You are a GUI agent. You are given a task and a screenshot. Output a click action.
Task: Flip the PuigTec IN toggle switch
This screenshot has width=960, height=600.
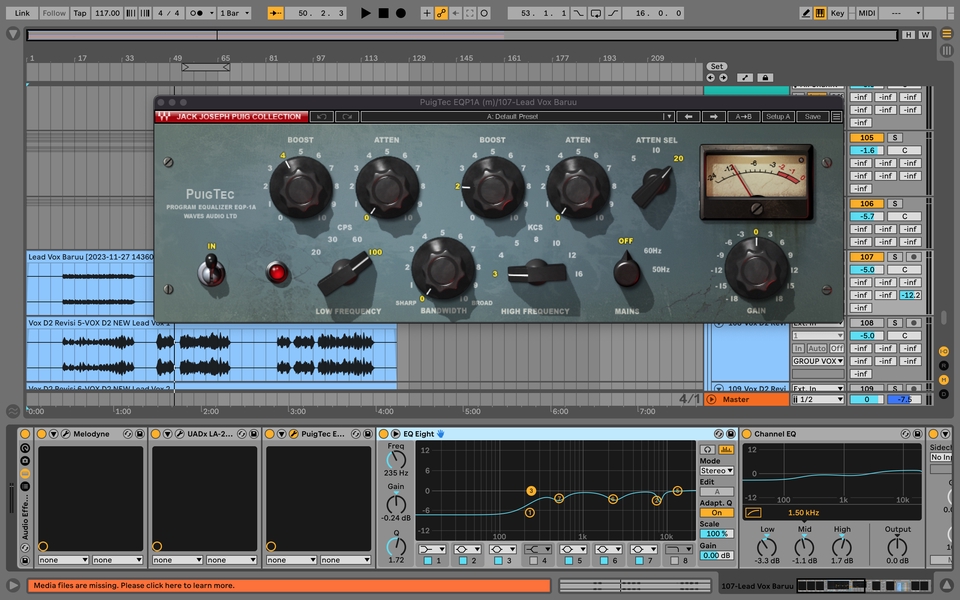click(x=212, y=268)
